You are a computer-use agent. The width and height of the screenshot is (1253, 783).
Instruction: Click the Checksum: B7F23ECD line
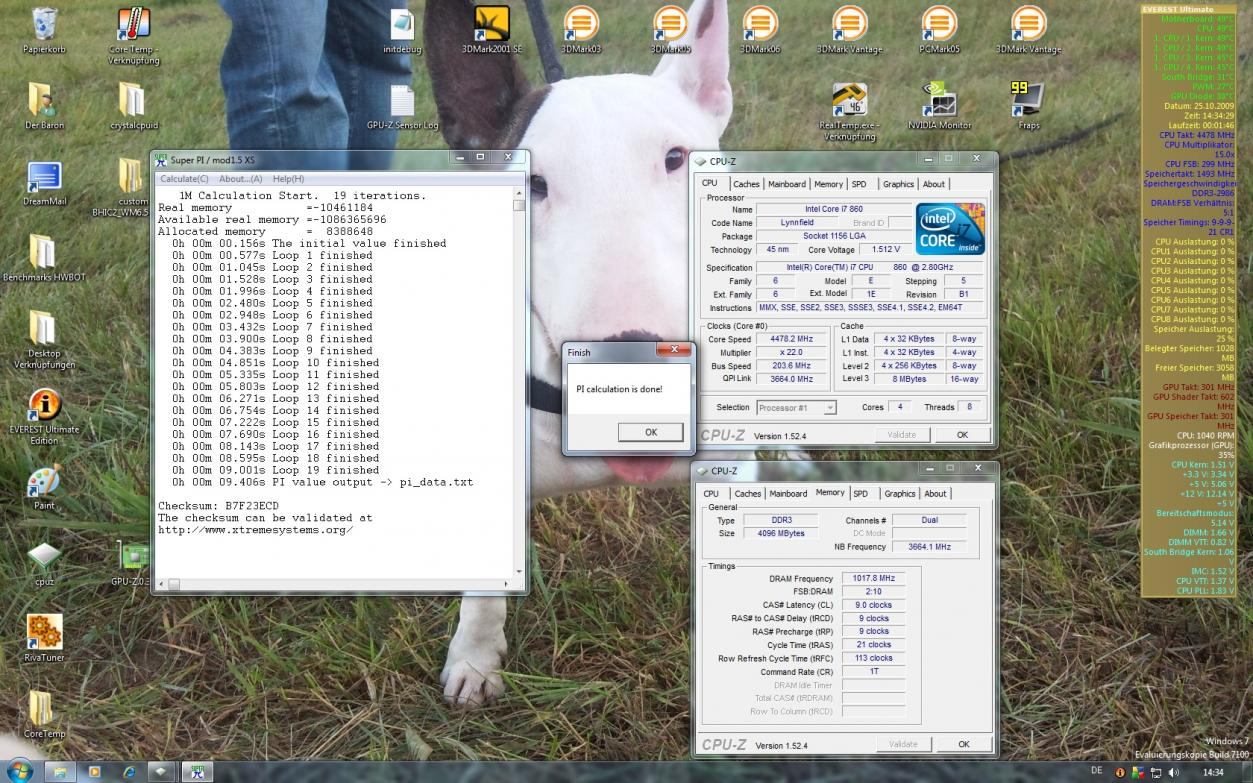point(218,506)
